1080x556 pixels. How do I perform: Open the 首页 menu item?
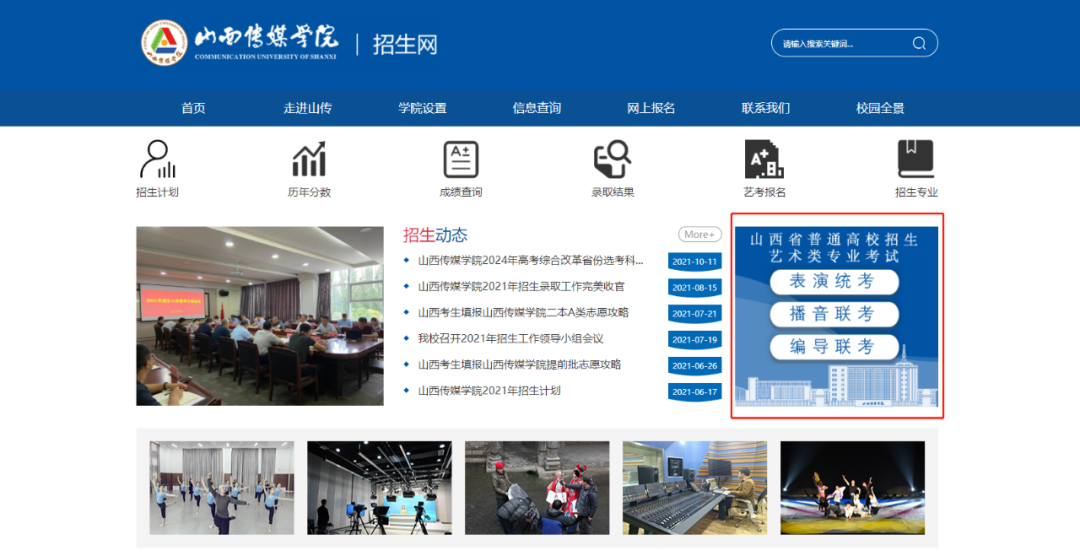(193, 108)
